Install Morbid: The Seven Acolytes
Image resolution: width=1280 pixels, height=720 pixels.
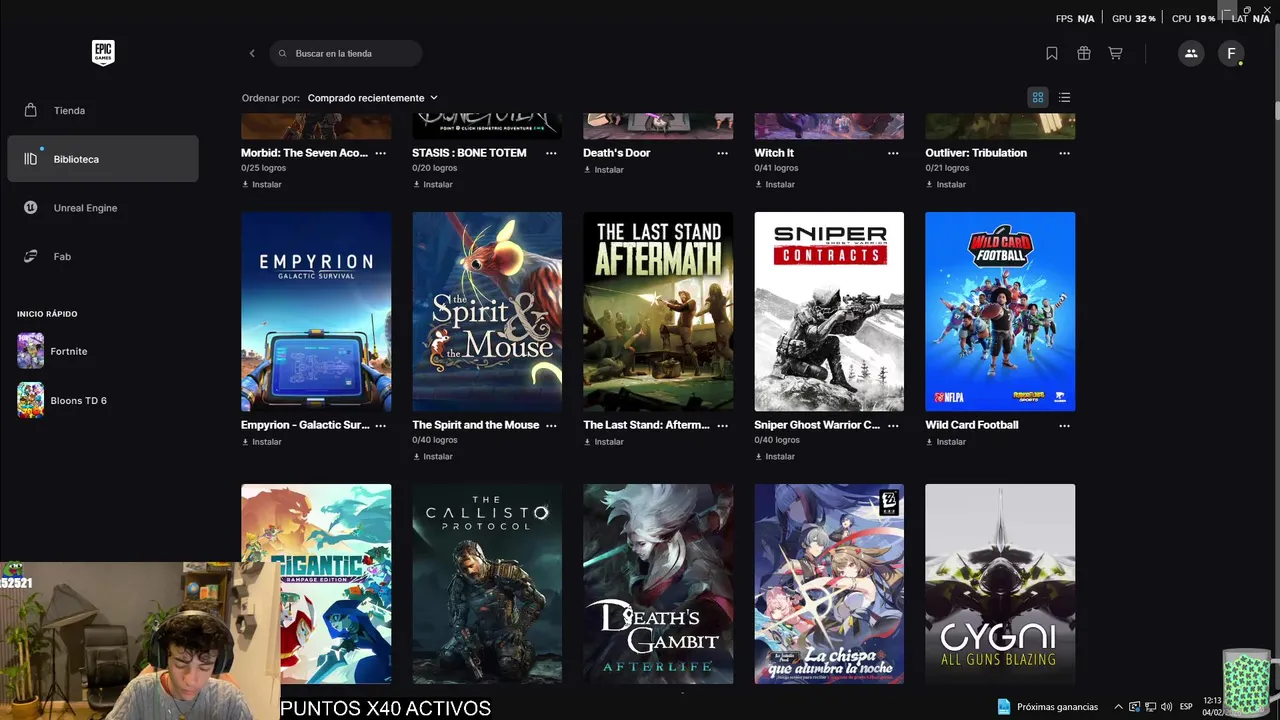pos(262,184)
